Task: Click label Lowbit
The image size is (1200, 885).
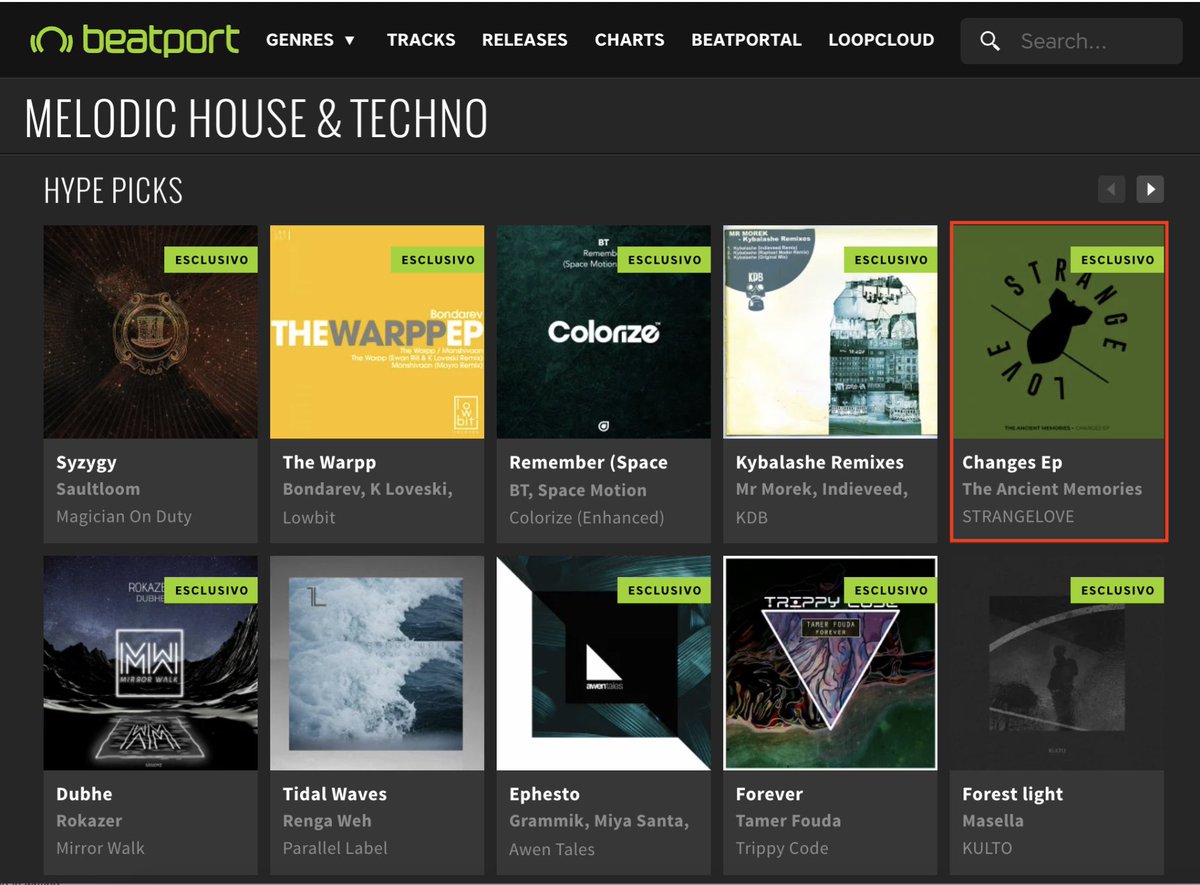Action: (309, 517)
